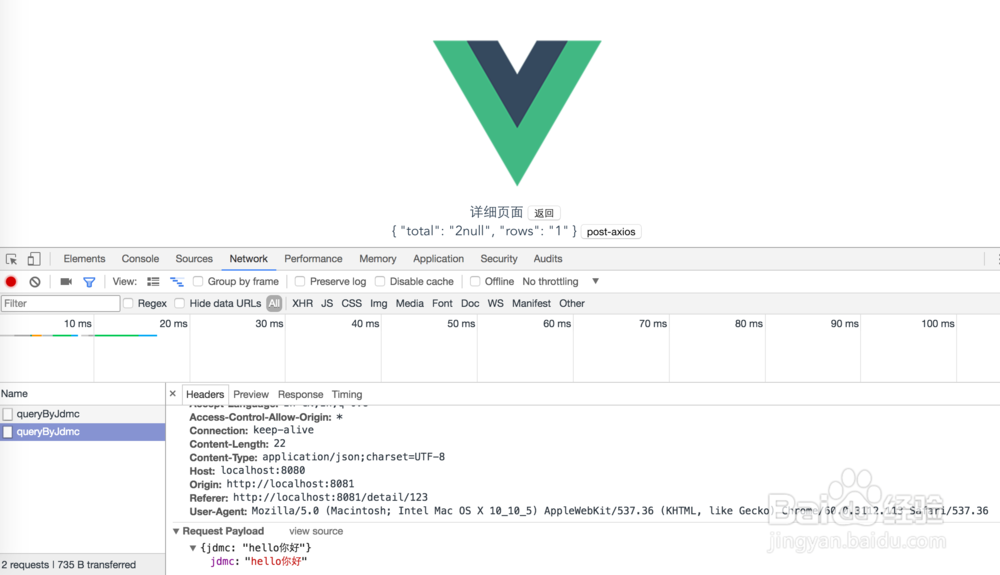Click the Content-Length header value 22
Image resolution: width=1000 pixels, height=575 pixels.
point(279,444)
